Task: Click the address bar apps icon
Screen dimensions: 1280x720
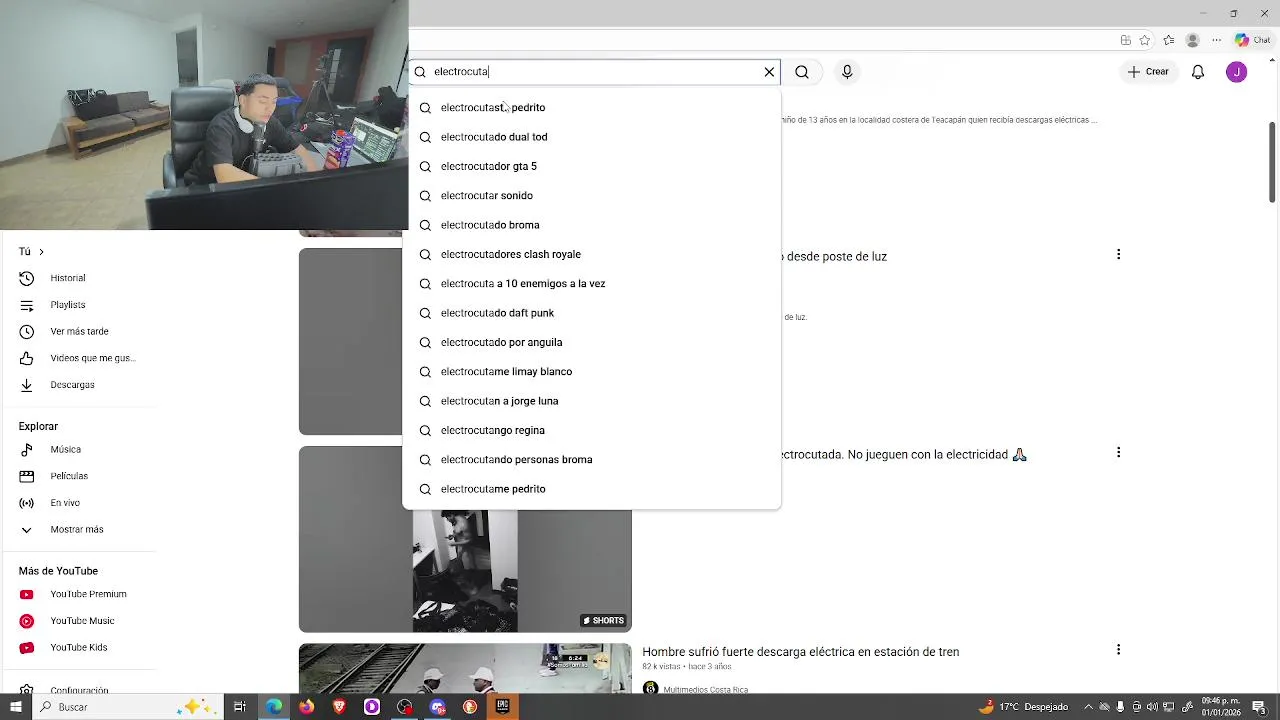Action: (x=1126, y=40)
